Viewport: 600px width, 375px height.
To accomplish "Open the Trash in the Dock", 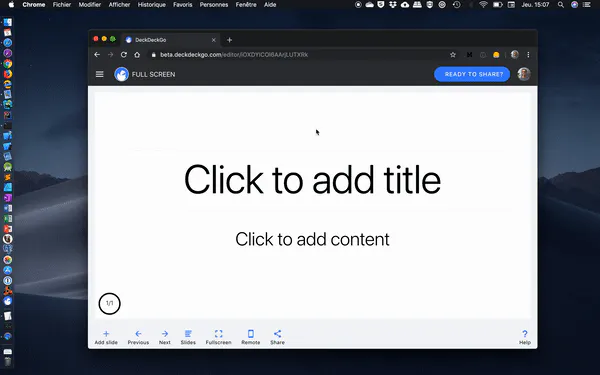I will pyautogui.click(x=8, y=362).
